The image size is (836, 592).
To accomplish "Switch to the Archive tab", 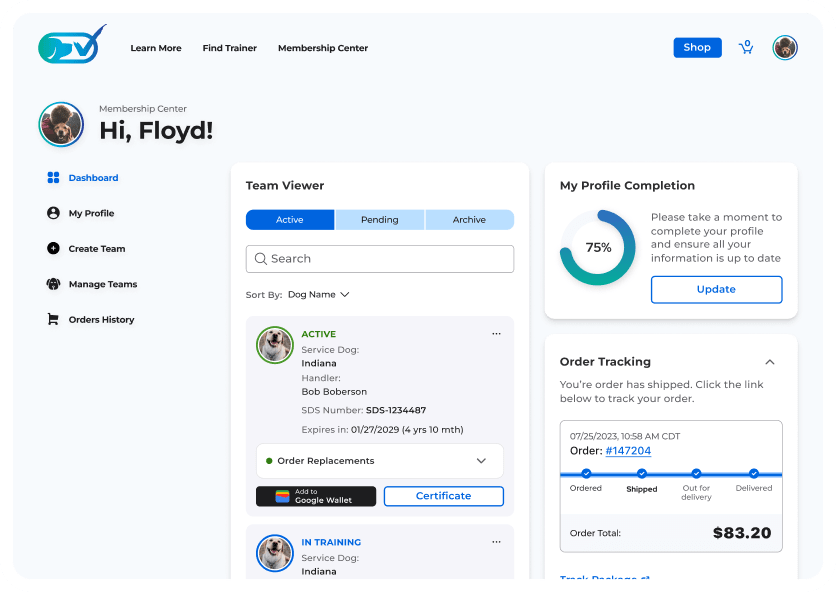I will coord(469,220).
